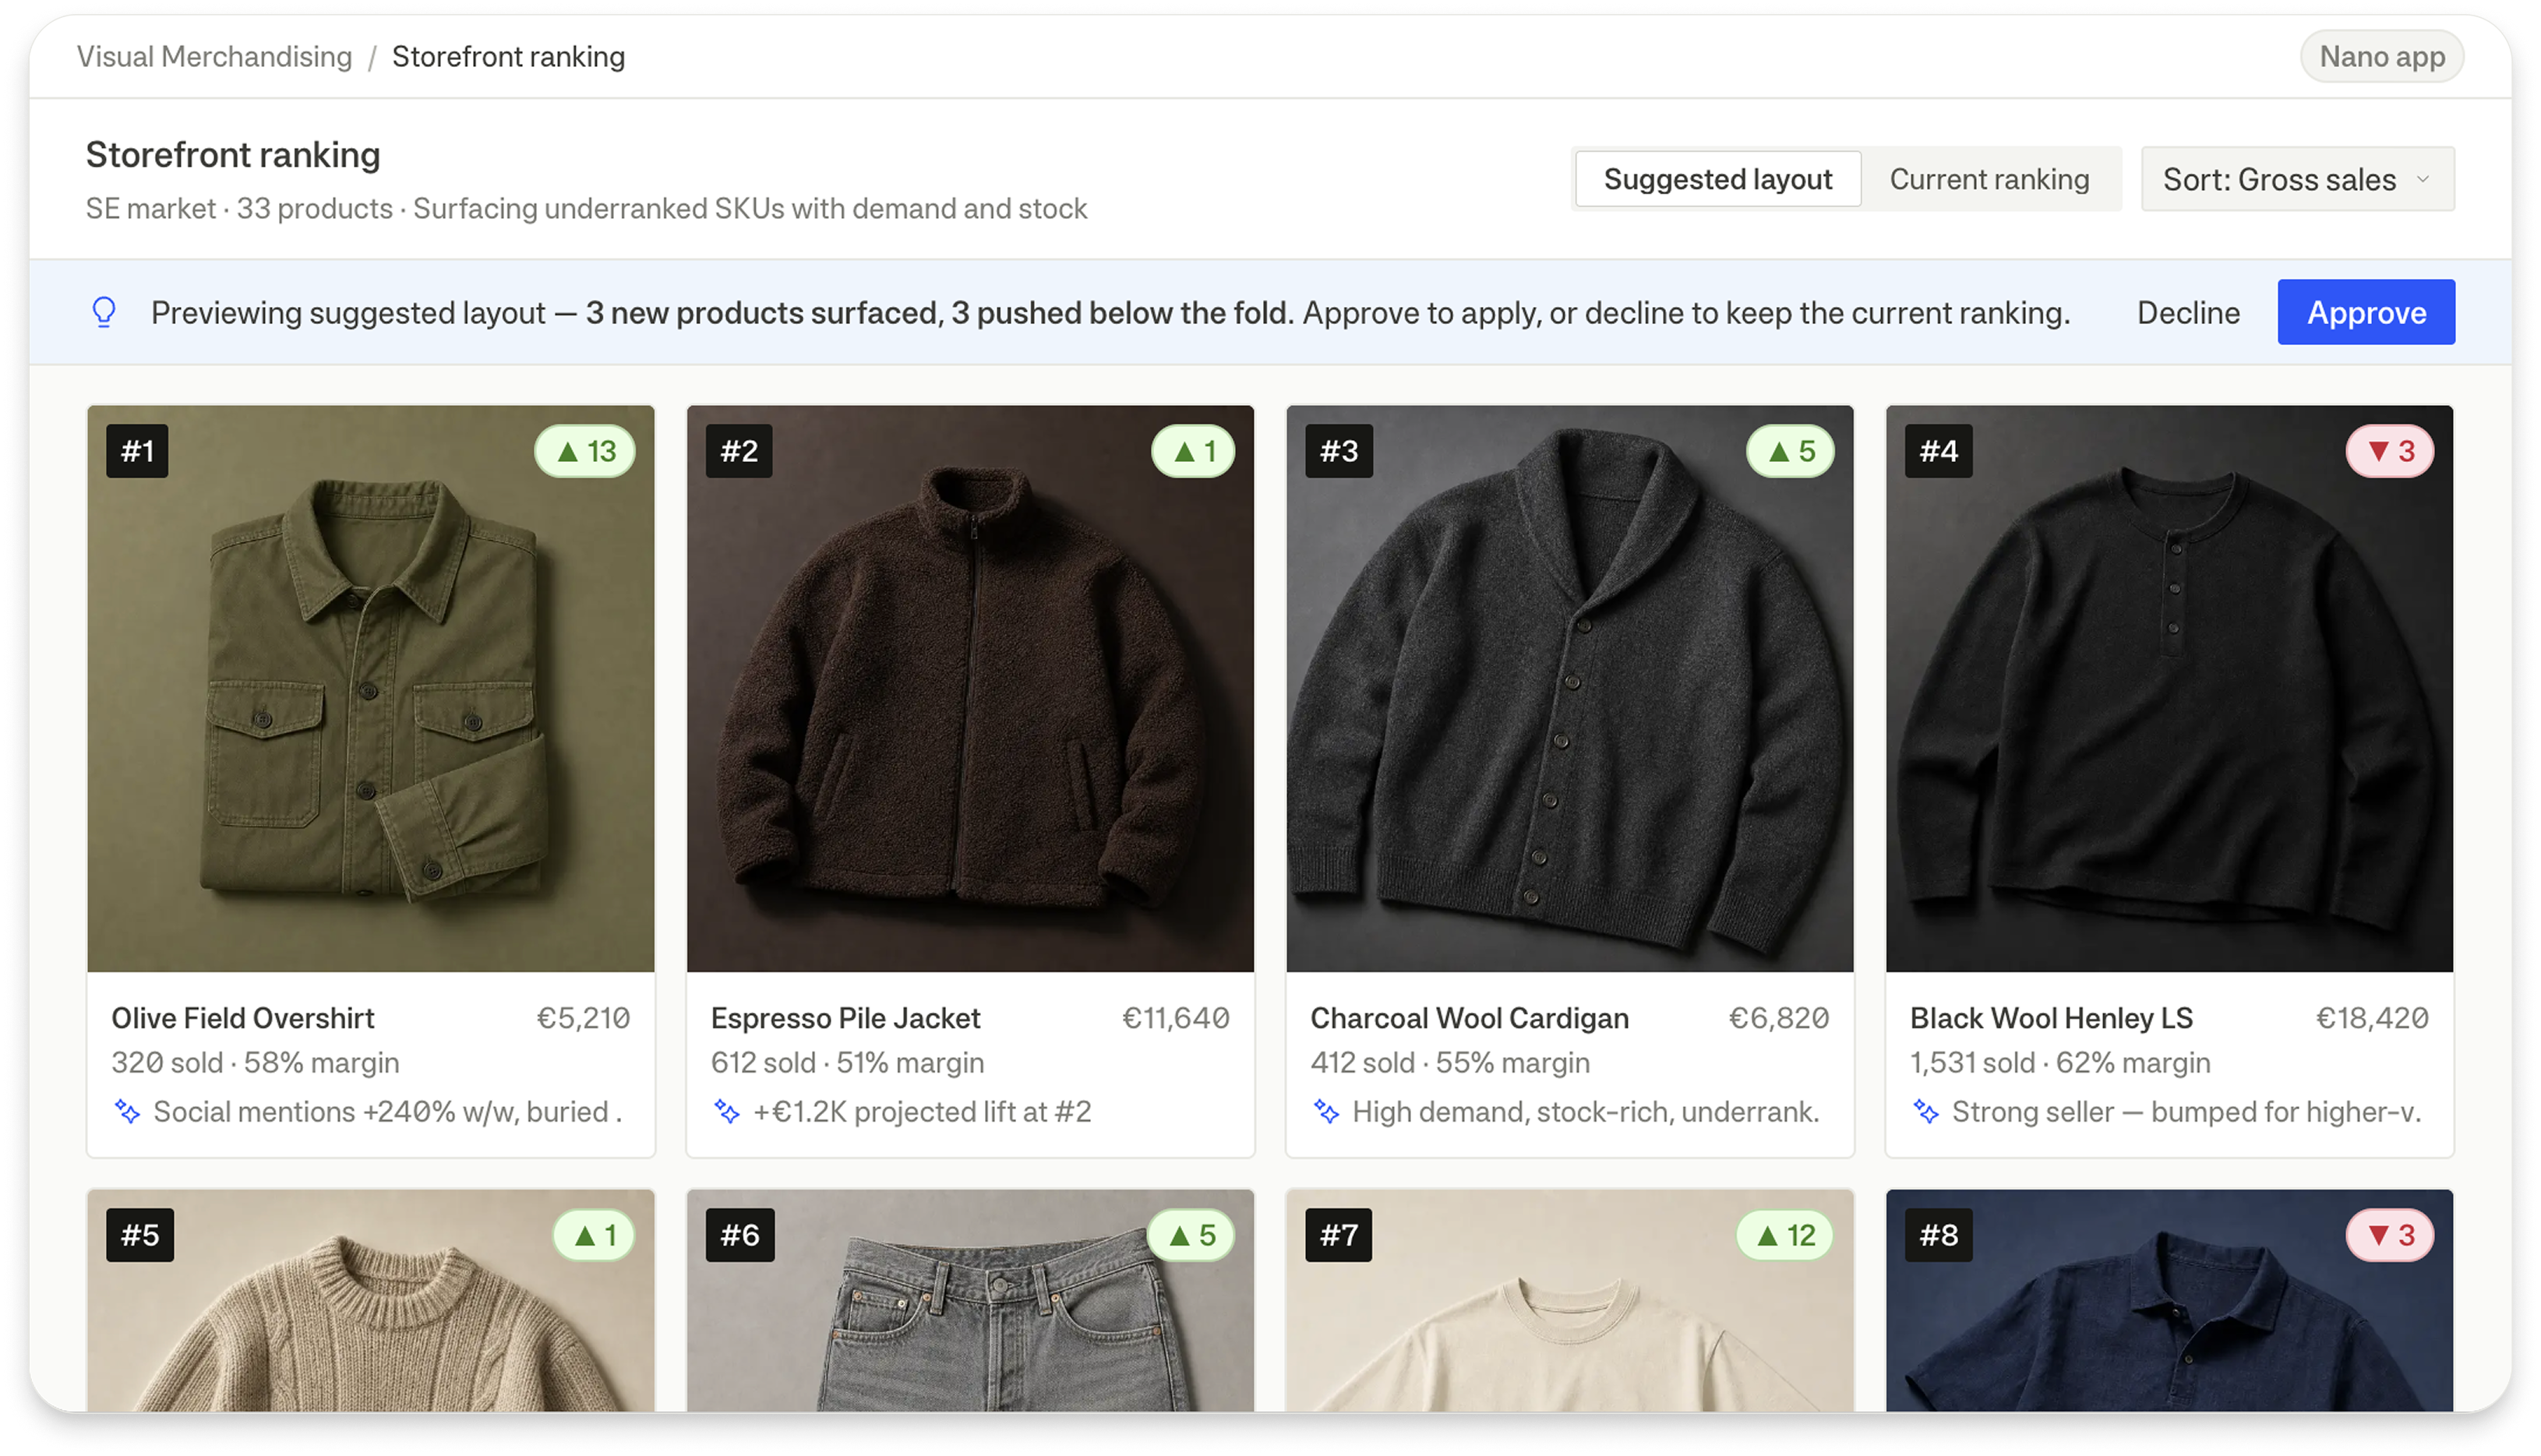Click the up 12 badge on card #7
The width and height of the screenshot is (2541, 1456).
pyautogui.click(x=1785, y=1235)
